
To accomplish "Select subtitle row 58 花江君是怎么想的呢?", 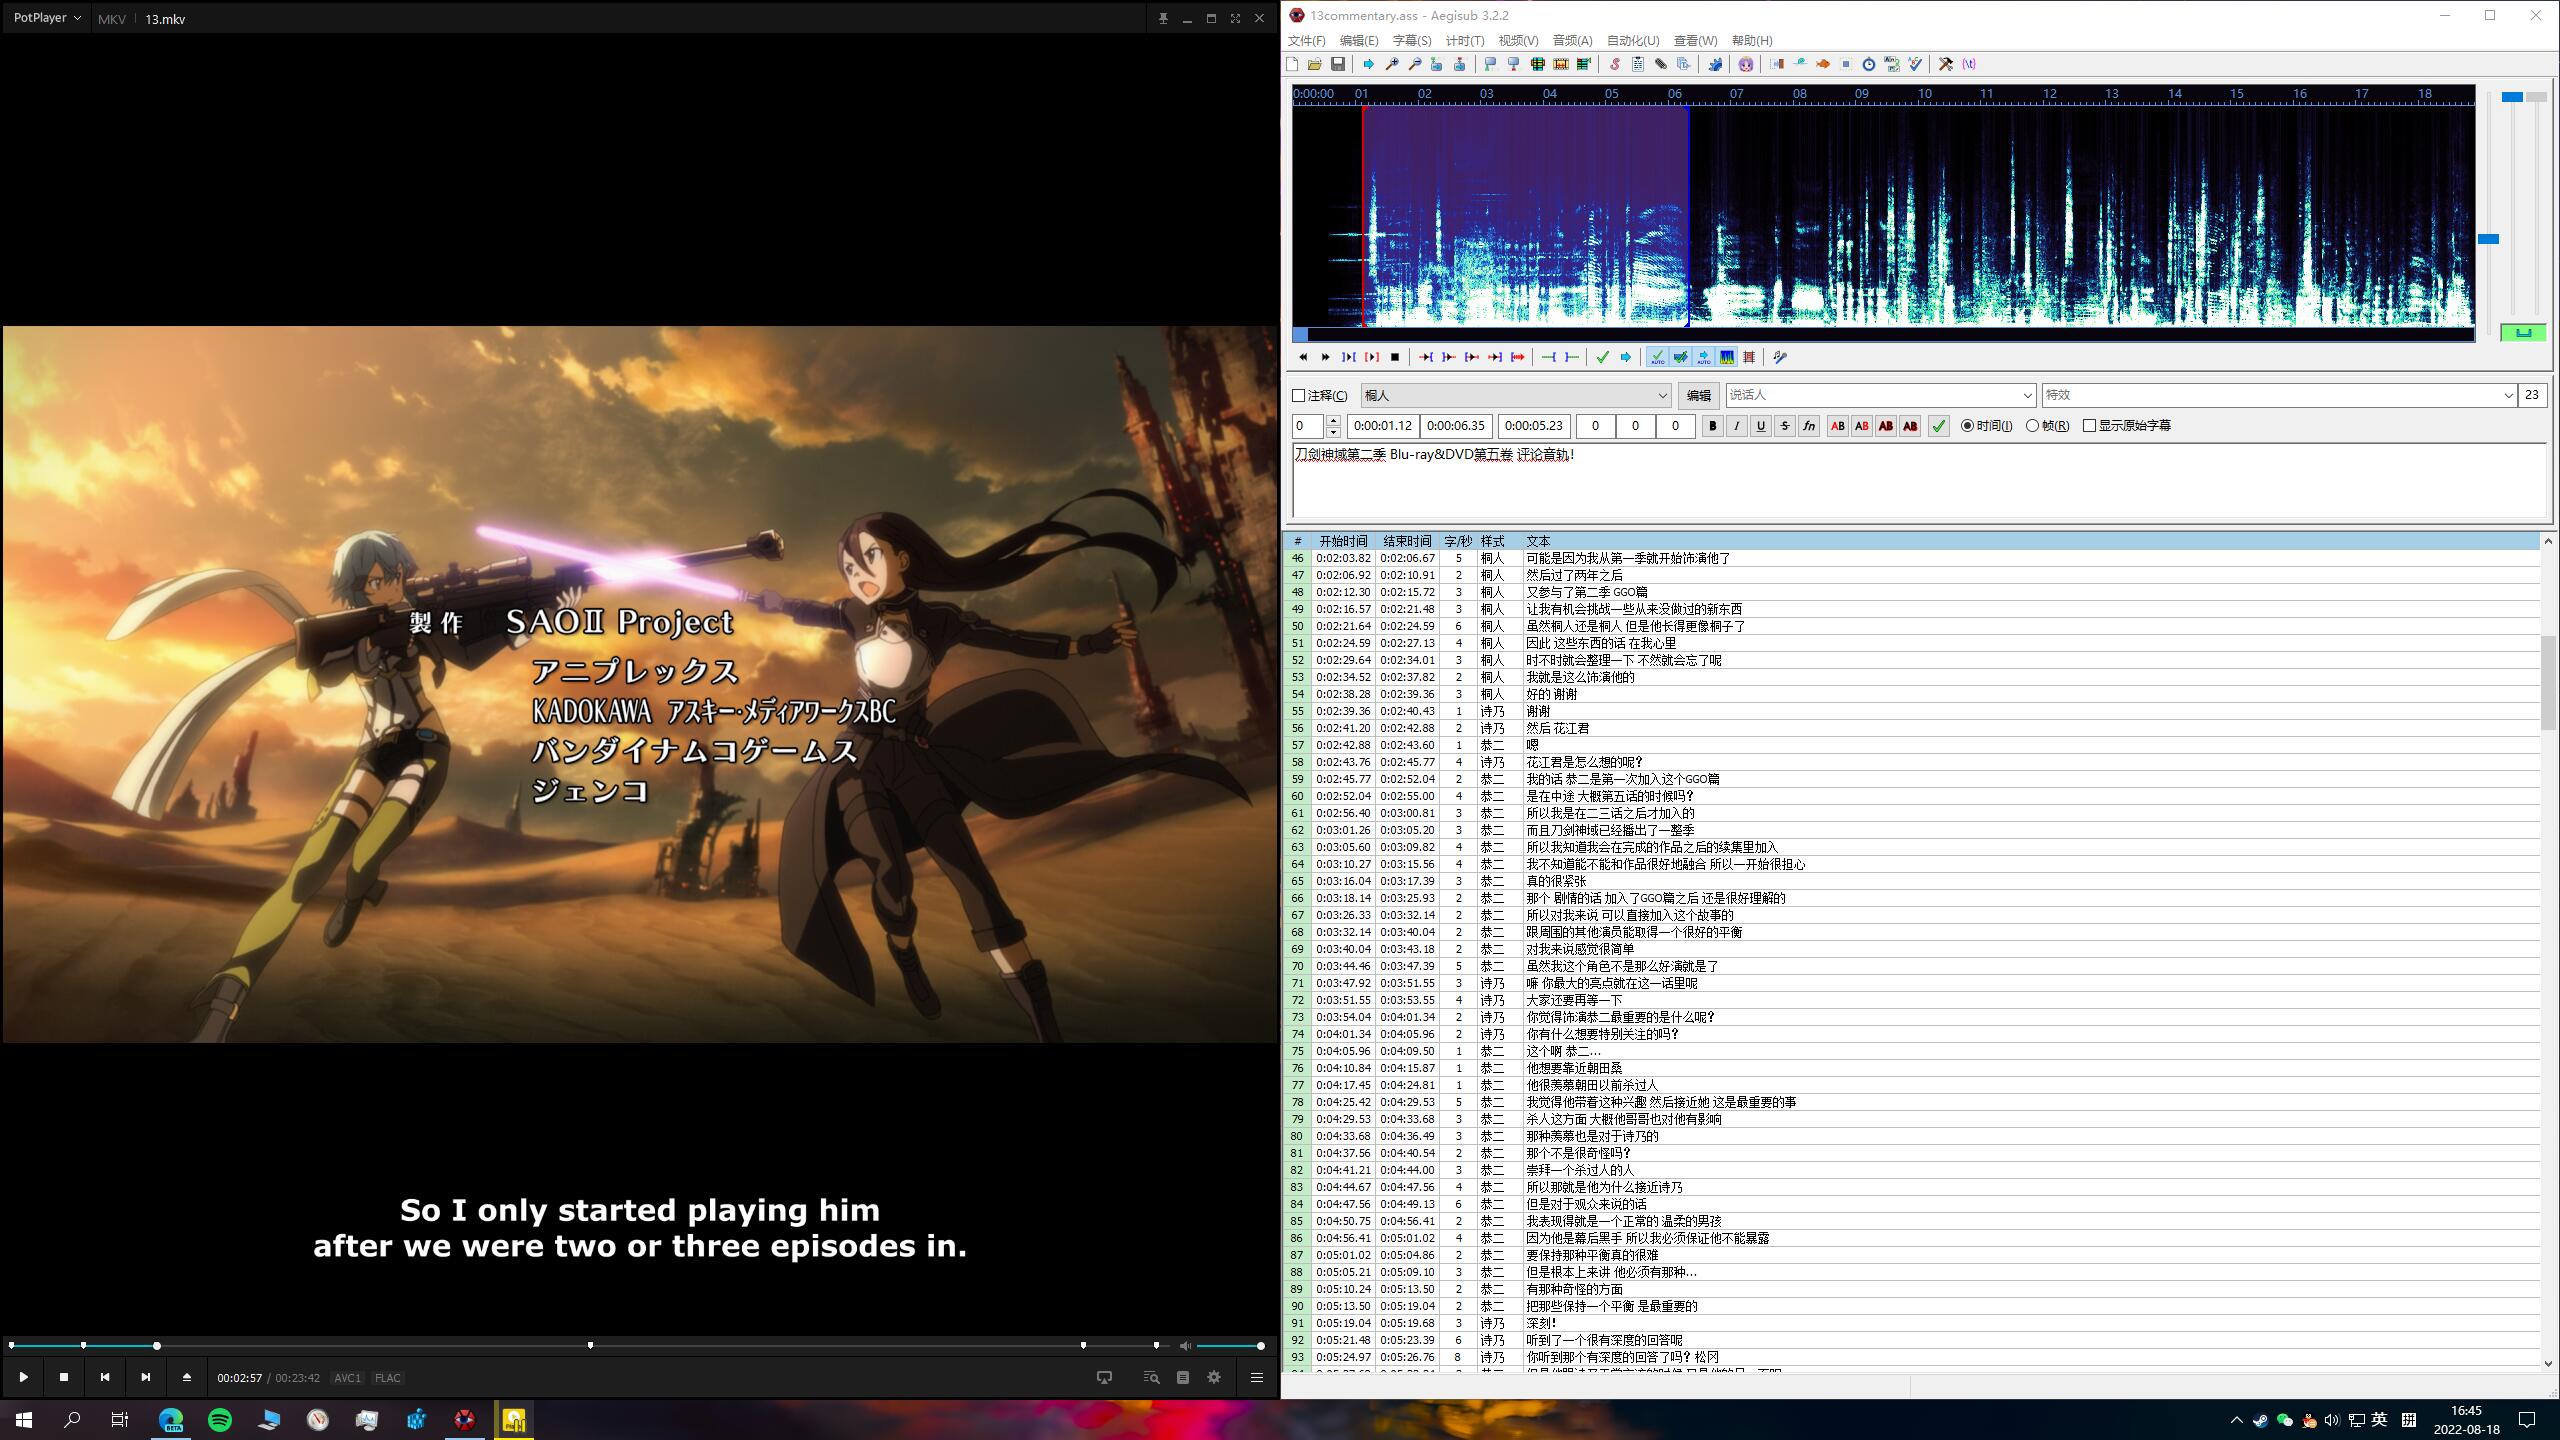I will (x=1912, y=762).
